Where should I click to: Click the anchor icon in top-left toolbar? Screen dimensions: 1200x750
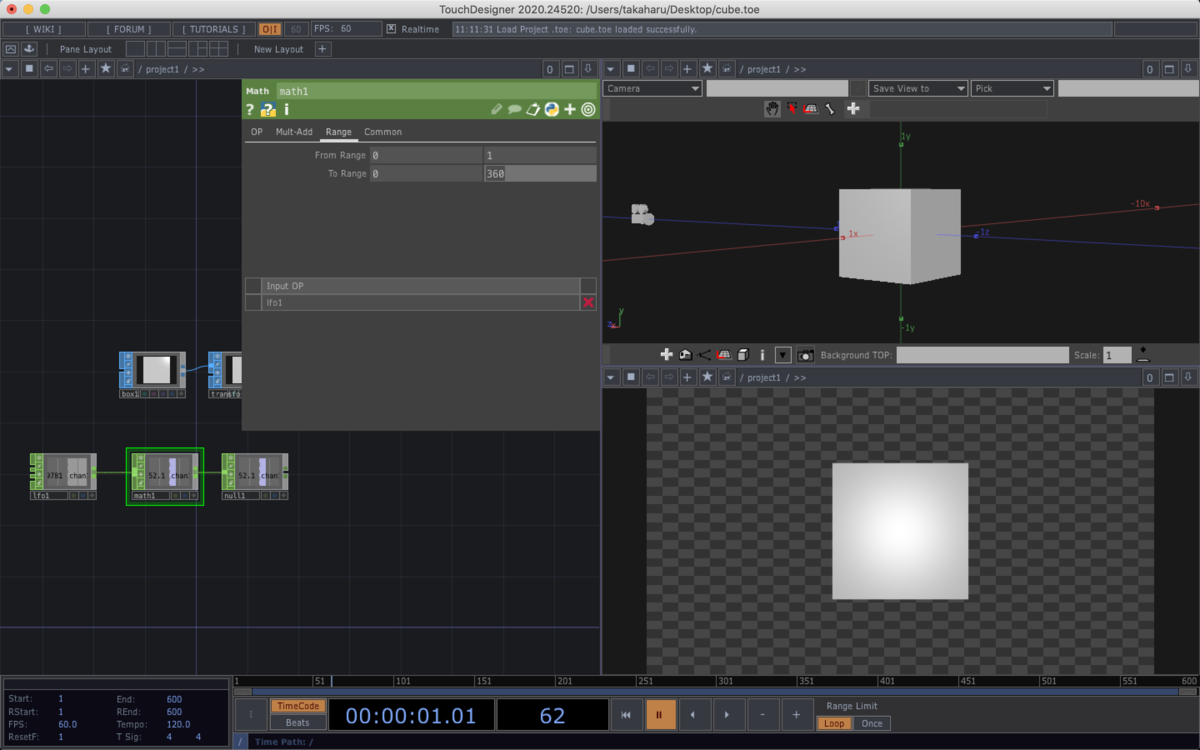click(29, 49)
